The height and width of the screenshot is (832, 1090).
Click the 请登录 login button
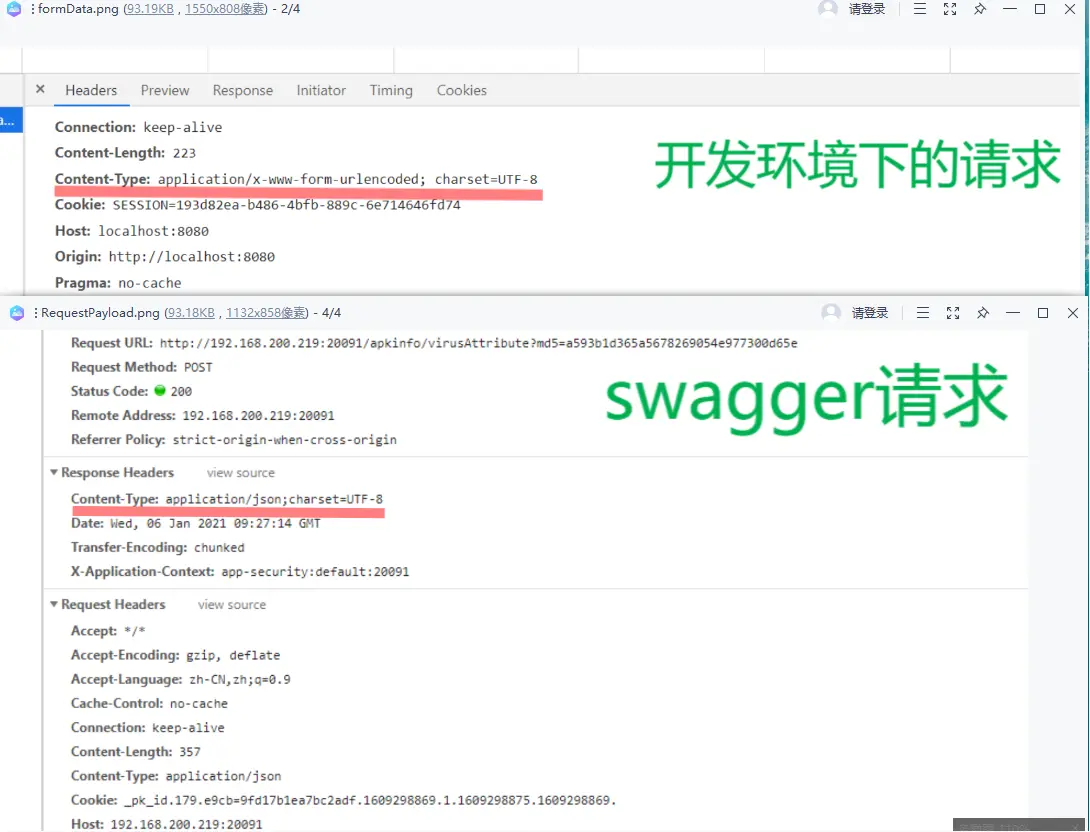[867, 9]
